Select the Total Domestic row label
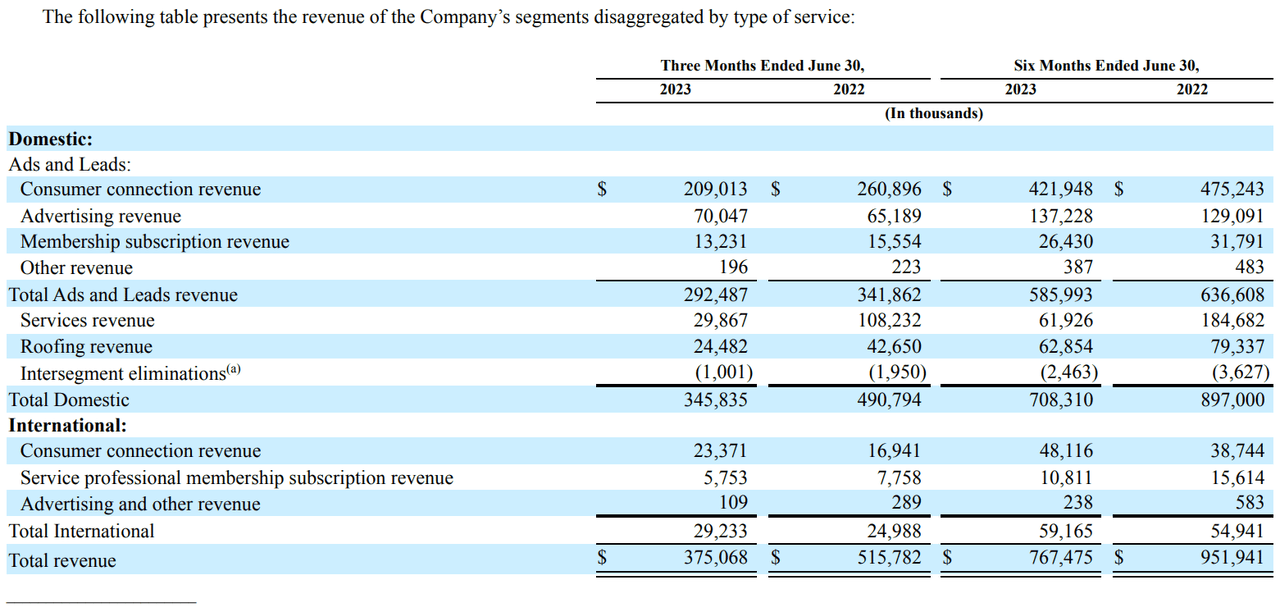 click(x=68, y=400)
